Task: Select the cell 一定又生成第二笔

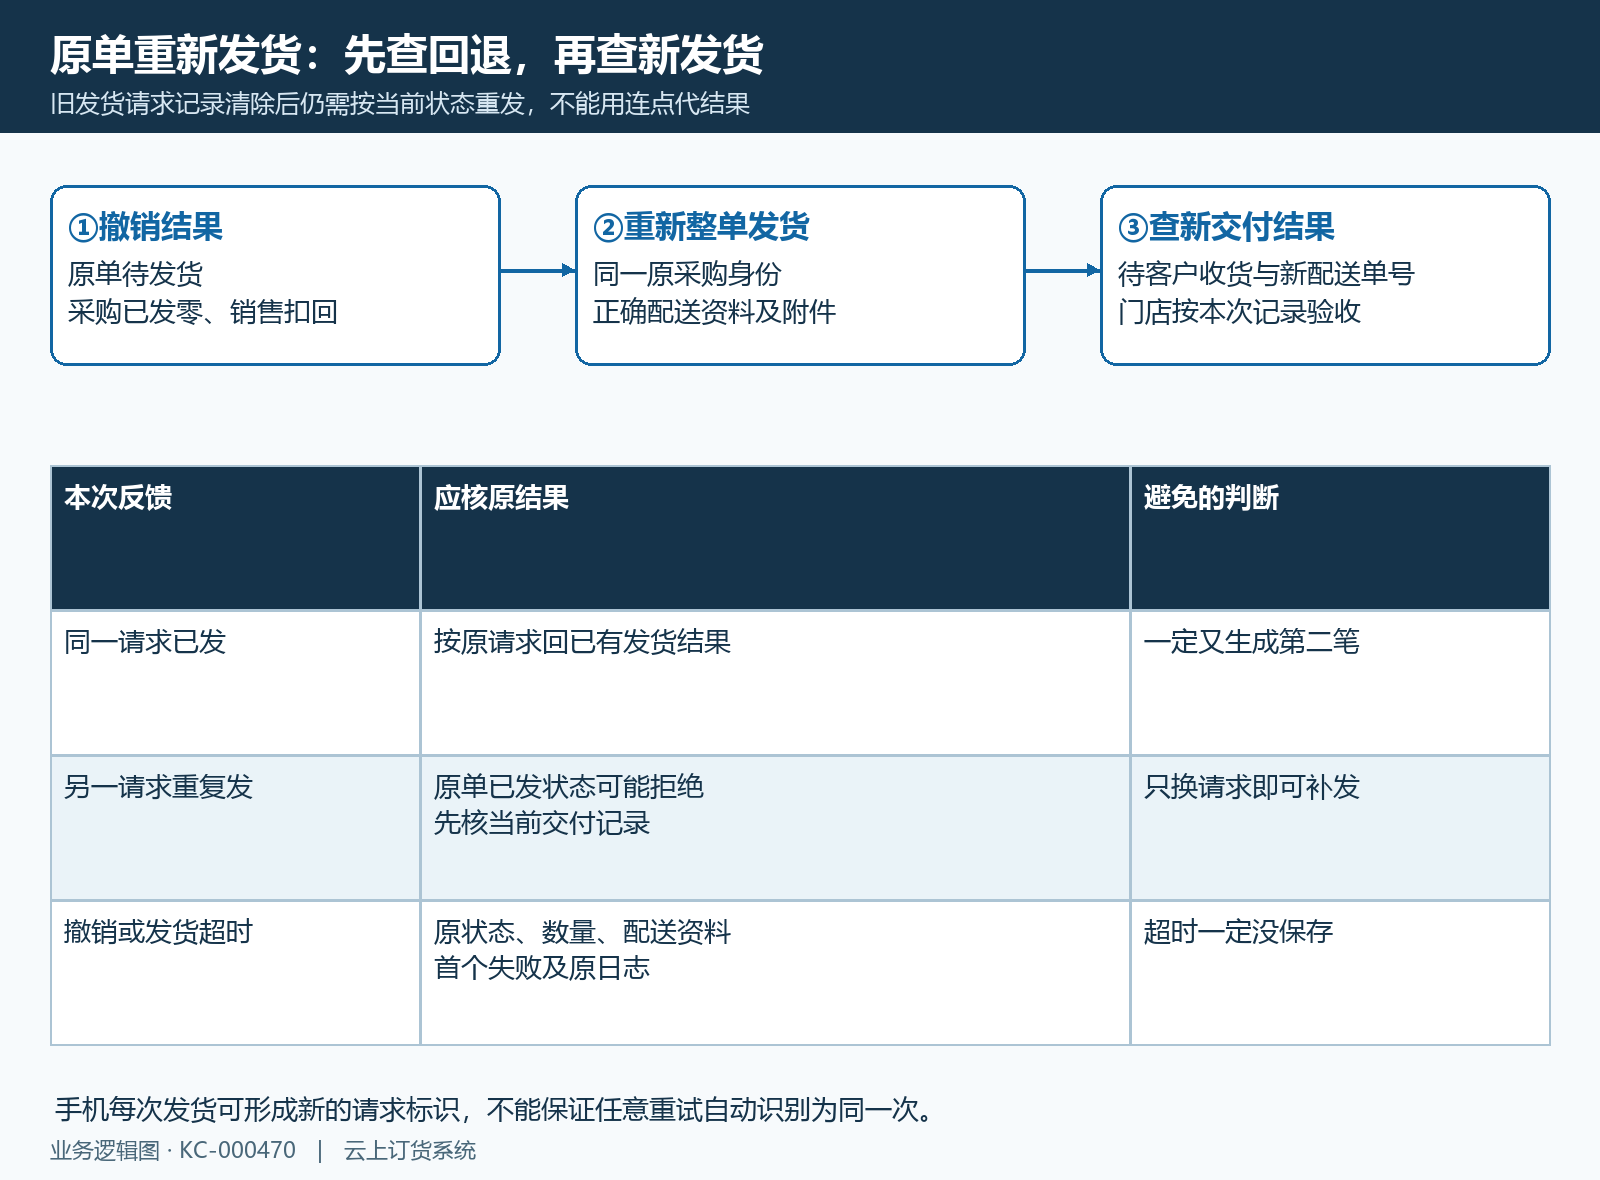Action: click(x=1340, y=683)
